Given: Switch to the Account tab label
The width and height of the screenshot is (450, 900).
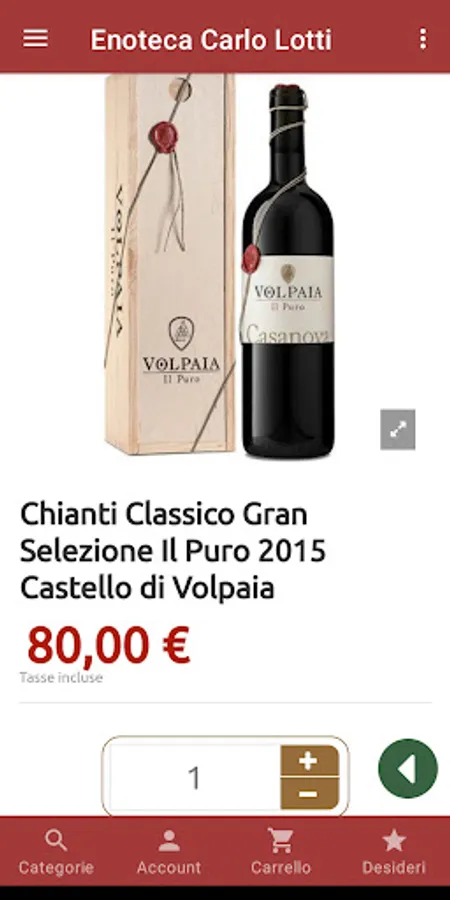Looking at the screenshot, I should pos(169,867).
